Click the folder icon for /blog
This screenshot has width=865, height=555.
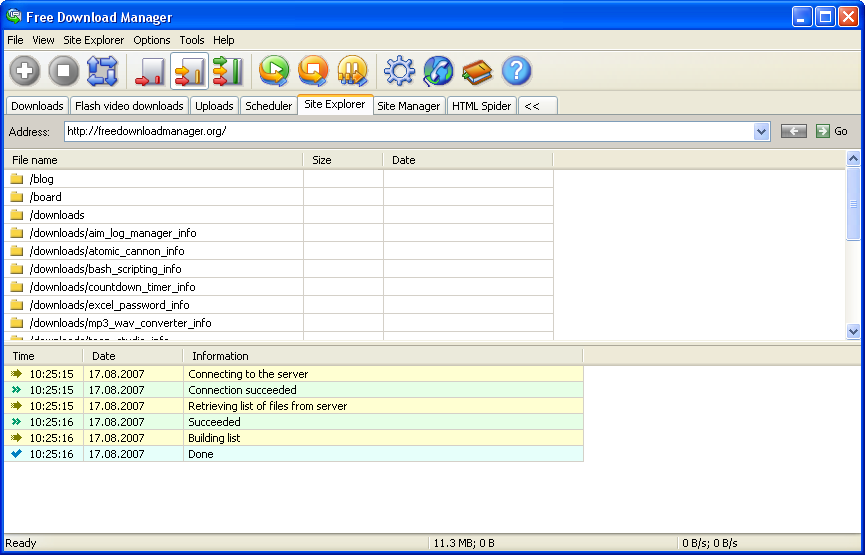[x=17, y=179]
